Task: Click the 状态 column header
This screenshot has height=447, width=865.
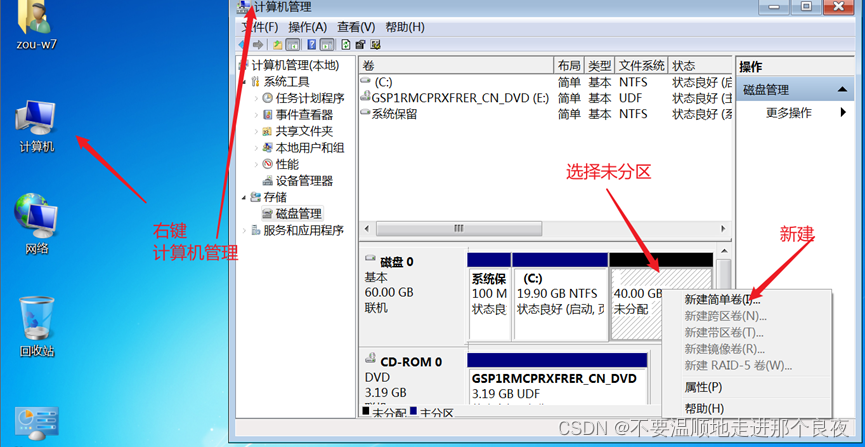Action: click(x=701, y=66)
